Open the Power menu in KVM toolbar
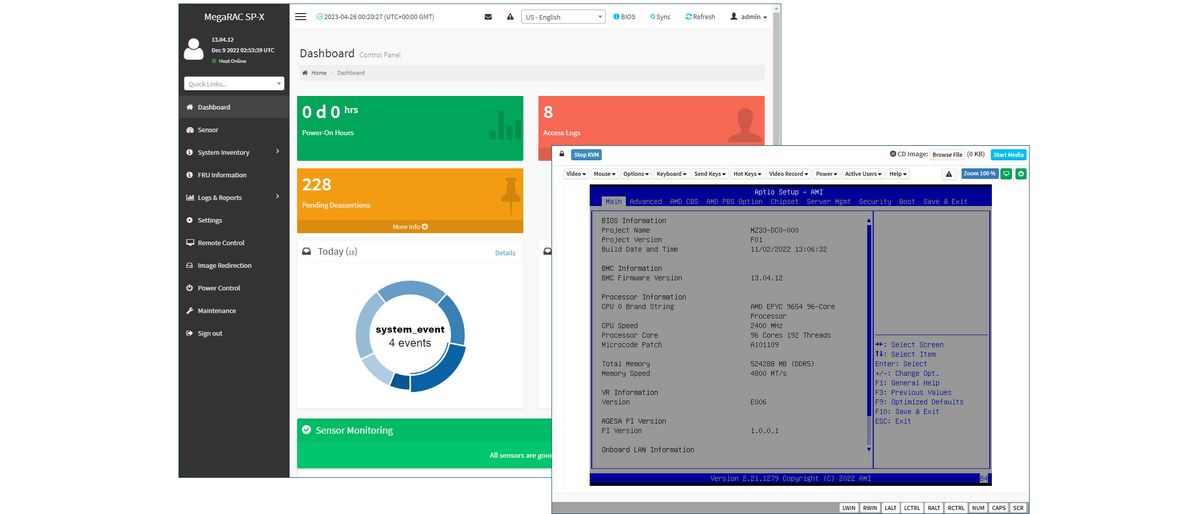Screen dimensions: 1200x514 [827, 174]
